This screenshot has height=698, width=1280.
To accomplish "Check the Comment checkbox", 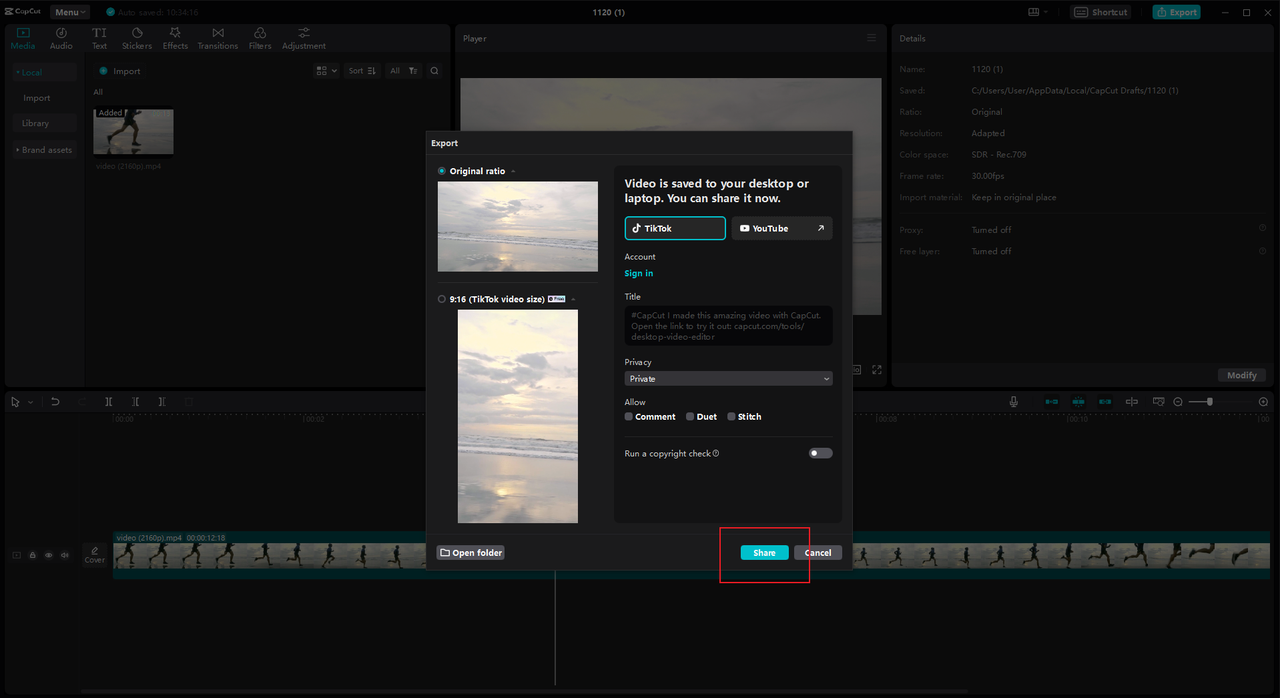I will tap(629, 417).
